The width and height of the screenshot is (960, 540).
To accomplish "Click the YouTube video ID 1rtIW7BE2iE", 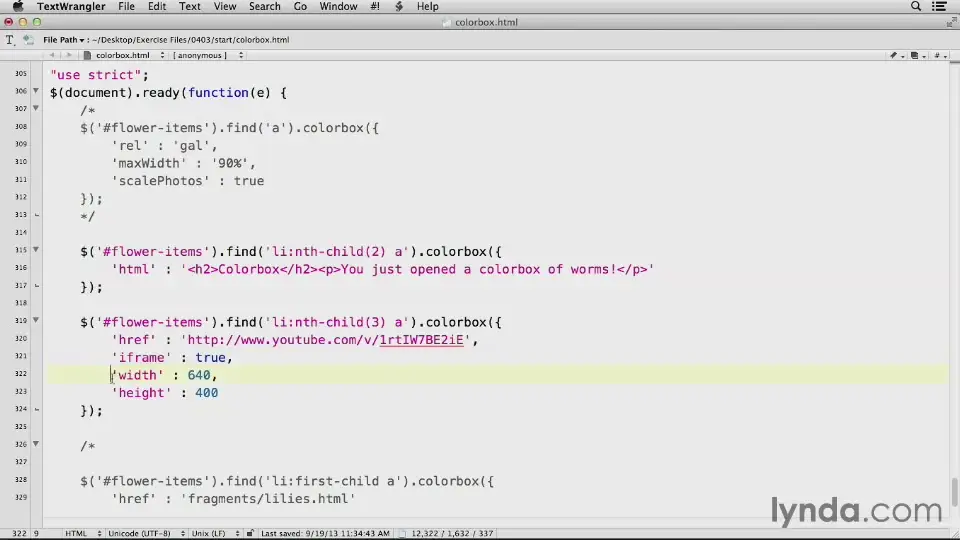I will pos(421,340).
